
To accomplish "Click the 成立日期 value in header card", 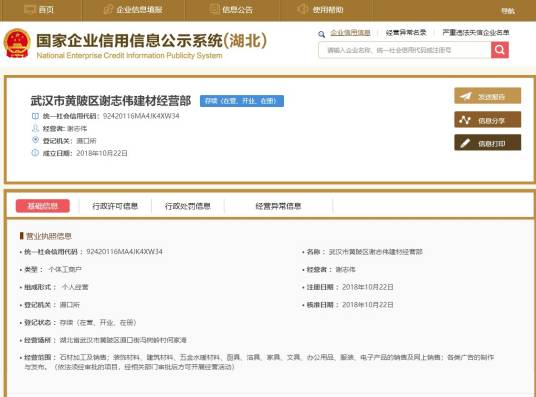I will pyautogui.click(x=102, y=153).
